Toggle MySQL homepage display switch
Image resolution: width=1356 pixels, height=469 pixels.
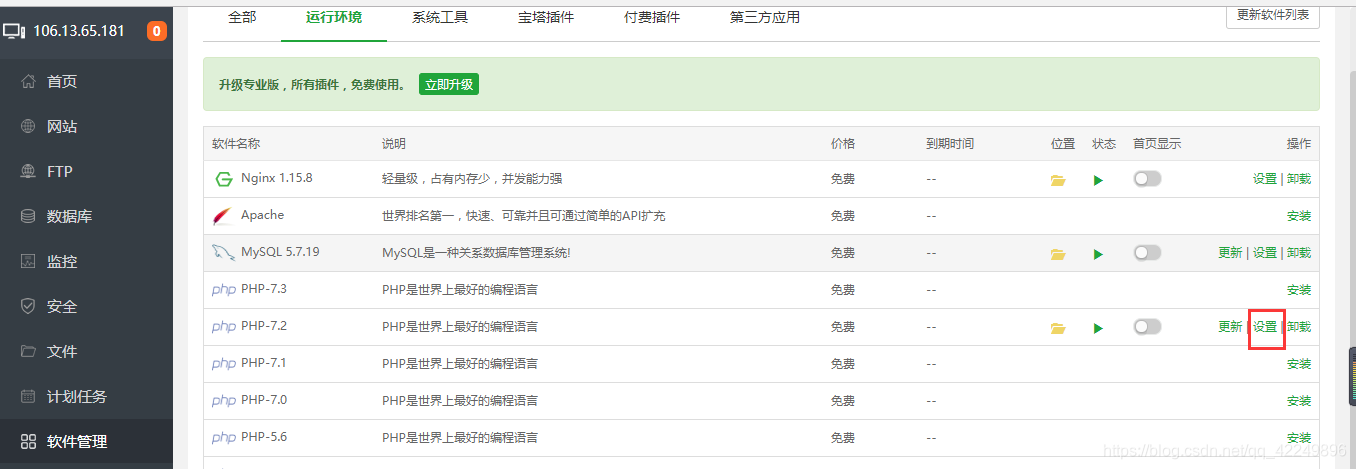1147,253
